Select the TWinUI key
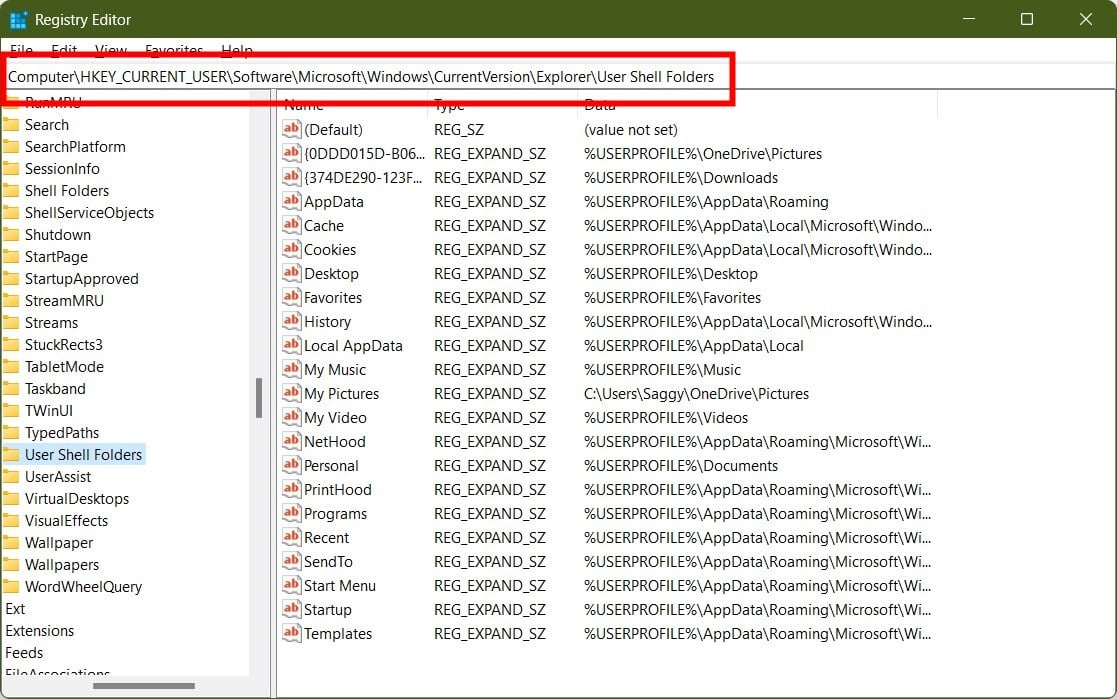Viewport: 1117px width, 699px height. pyautogui.click(x=48, y=411)
